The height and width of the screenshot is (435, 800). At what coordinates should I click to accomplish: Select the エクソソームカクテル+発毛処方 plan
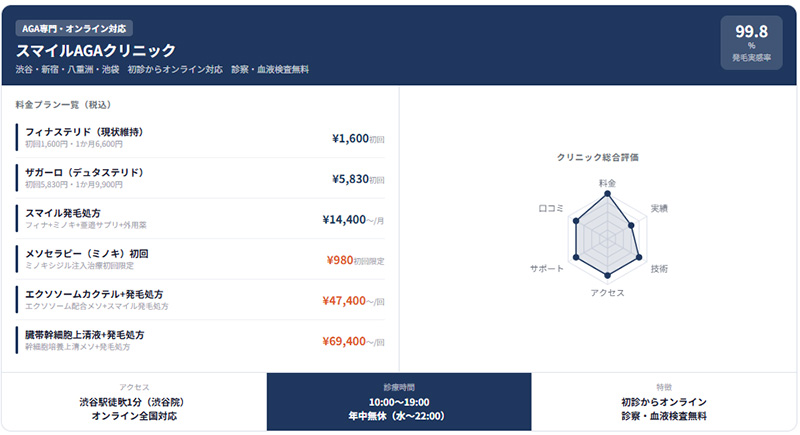pyautogui.click(x=200, y=300)
